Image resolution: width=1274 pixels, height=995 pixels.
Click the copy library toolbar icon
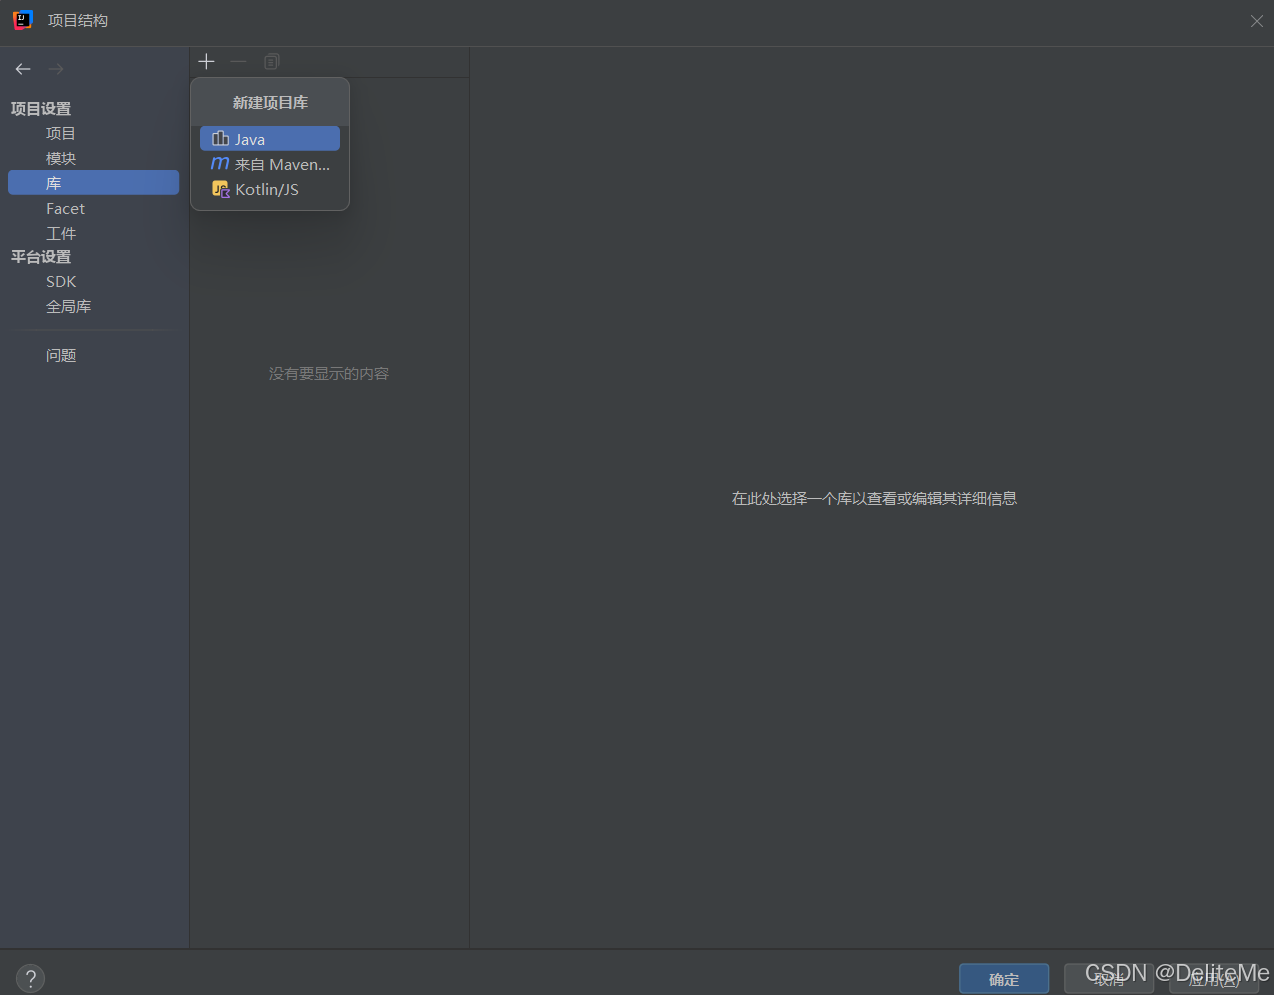click(x=271, y=61)
